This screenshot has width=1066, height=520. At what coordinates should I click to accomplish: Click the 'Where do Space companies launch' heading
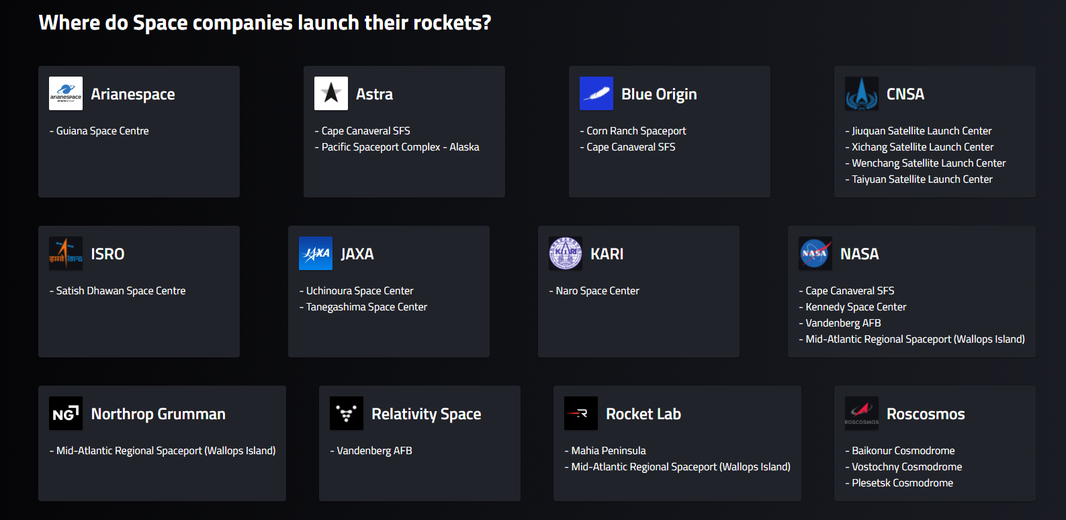coord(265,22)
